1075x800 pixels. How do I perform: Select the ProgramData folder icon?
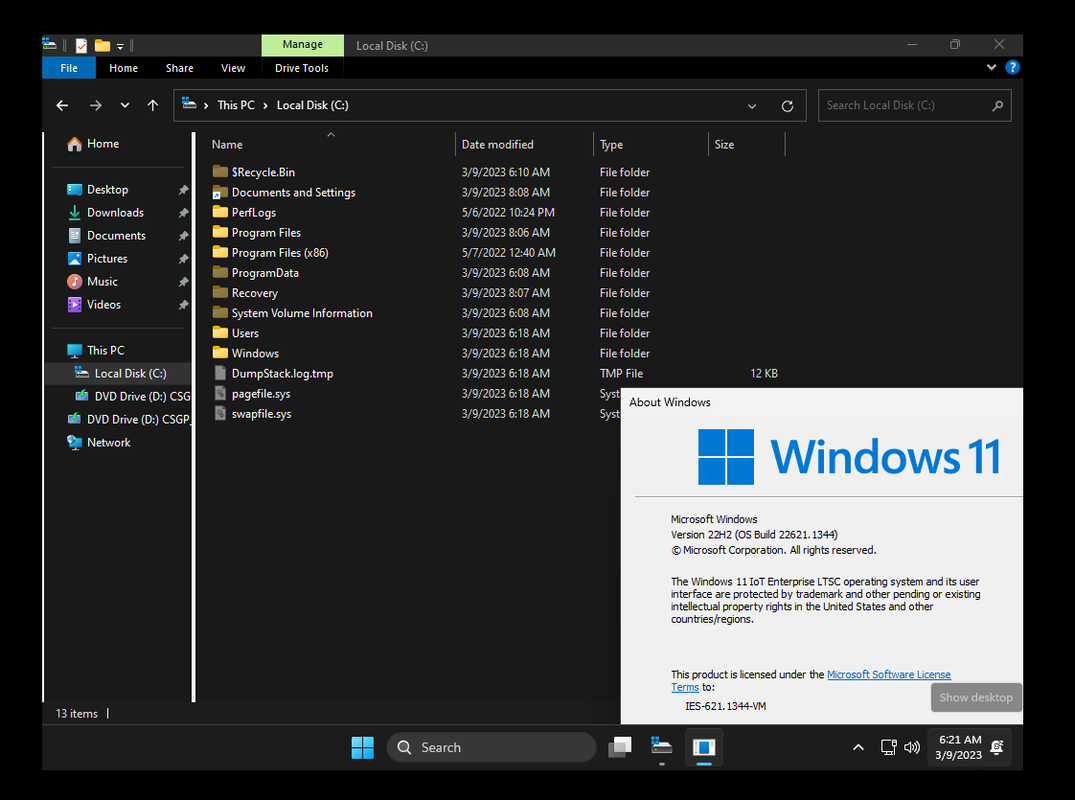tap(220, 272)
